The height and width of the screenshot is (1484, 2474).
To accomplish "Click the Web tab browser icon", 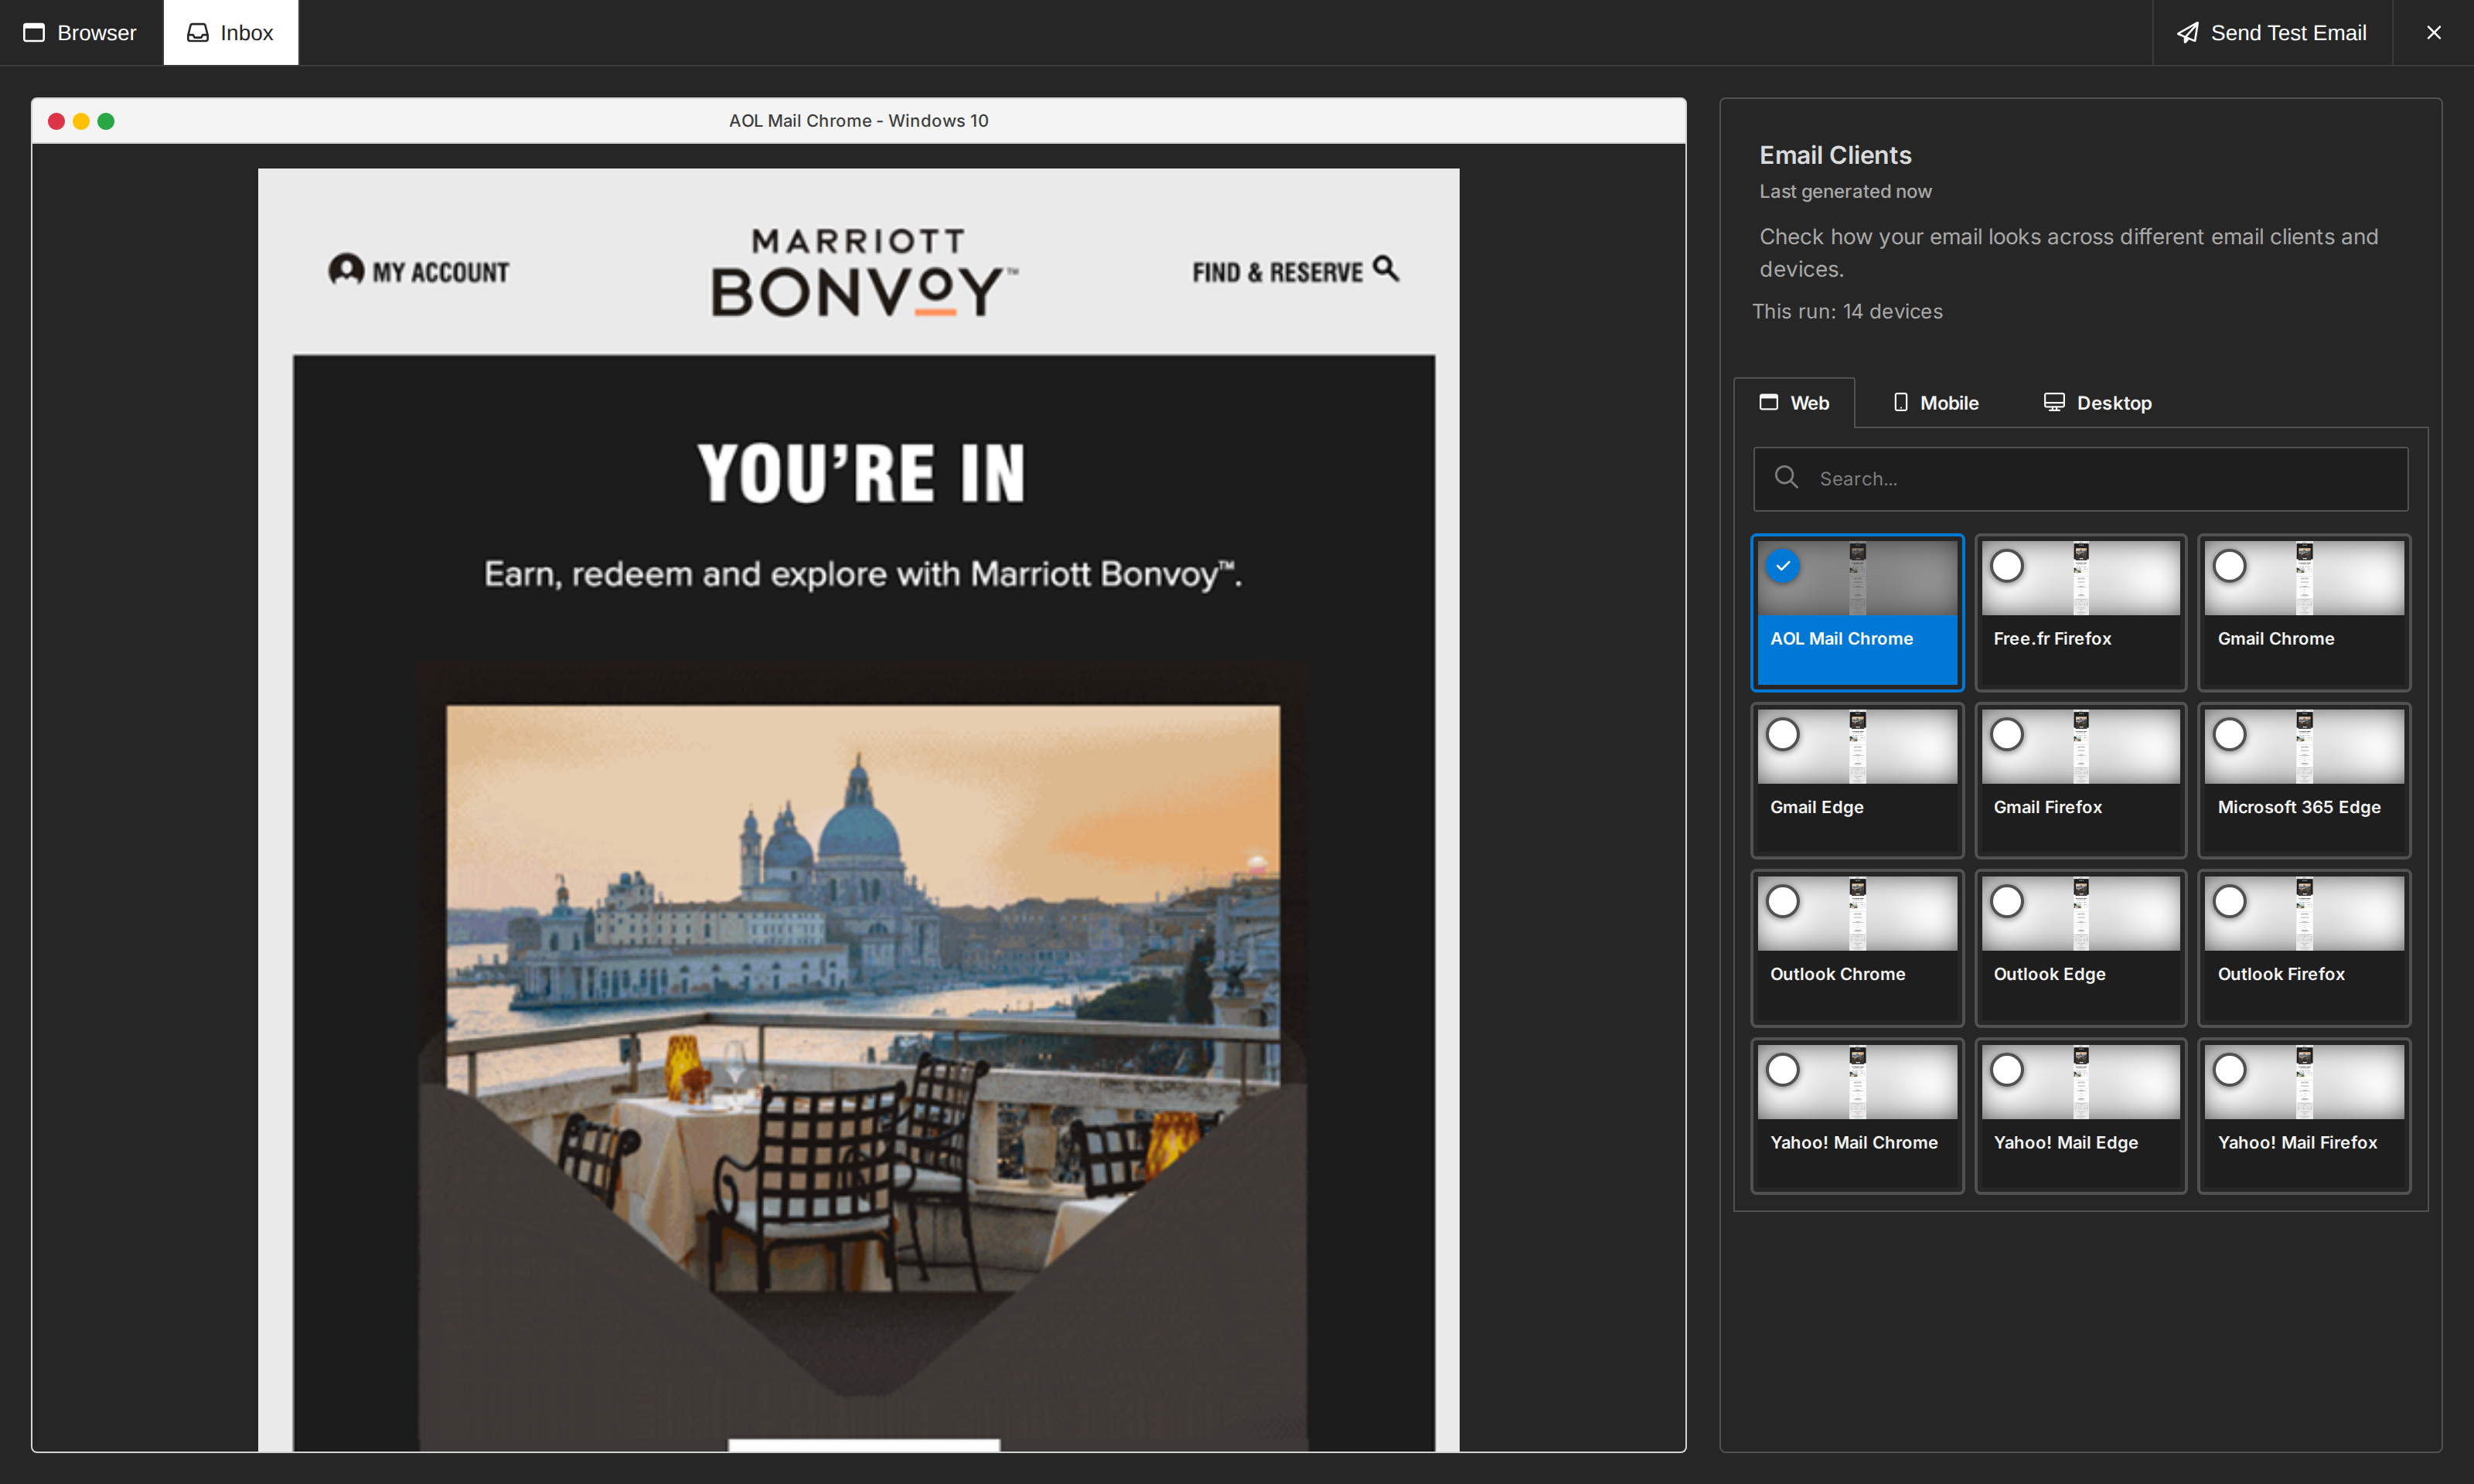I will tap(1768, 402).
